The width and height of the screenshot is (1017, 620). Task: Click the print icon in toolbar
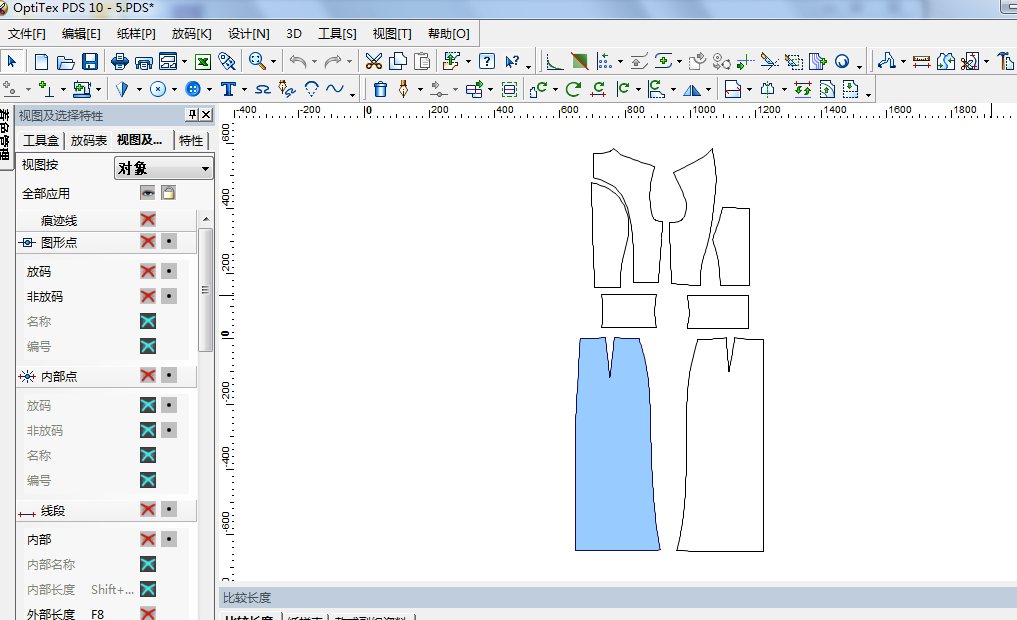coord(120,61)
